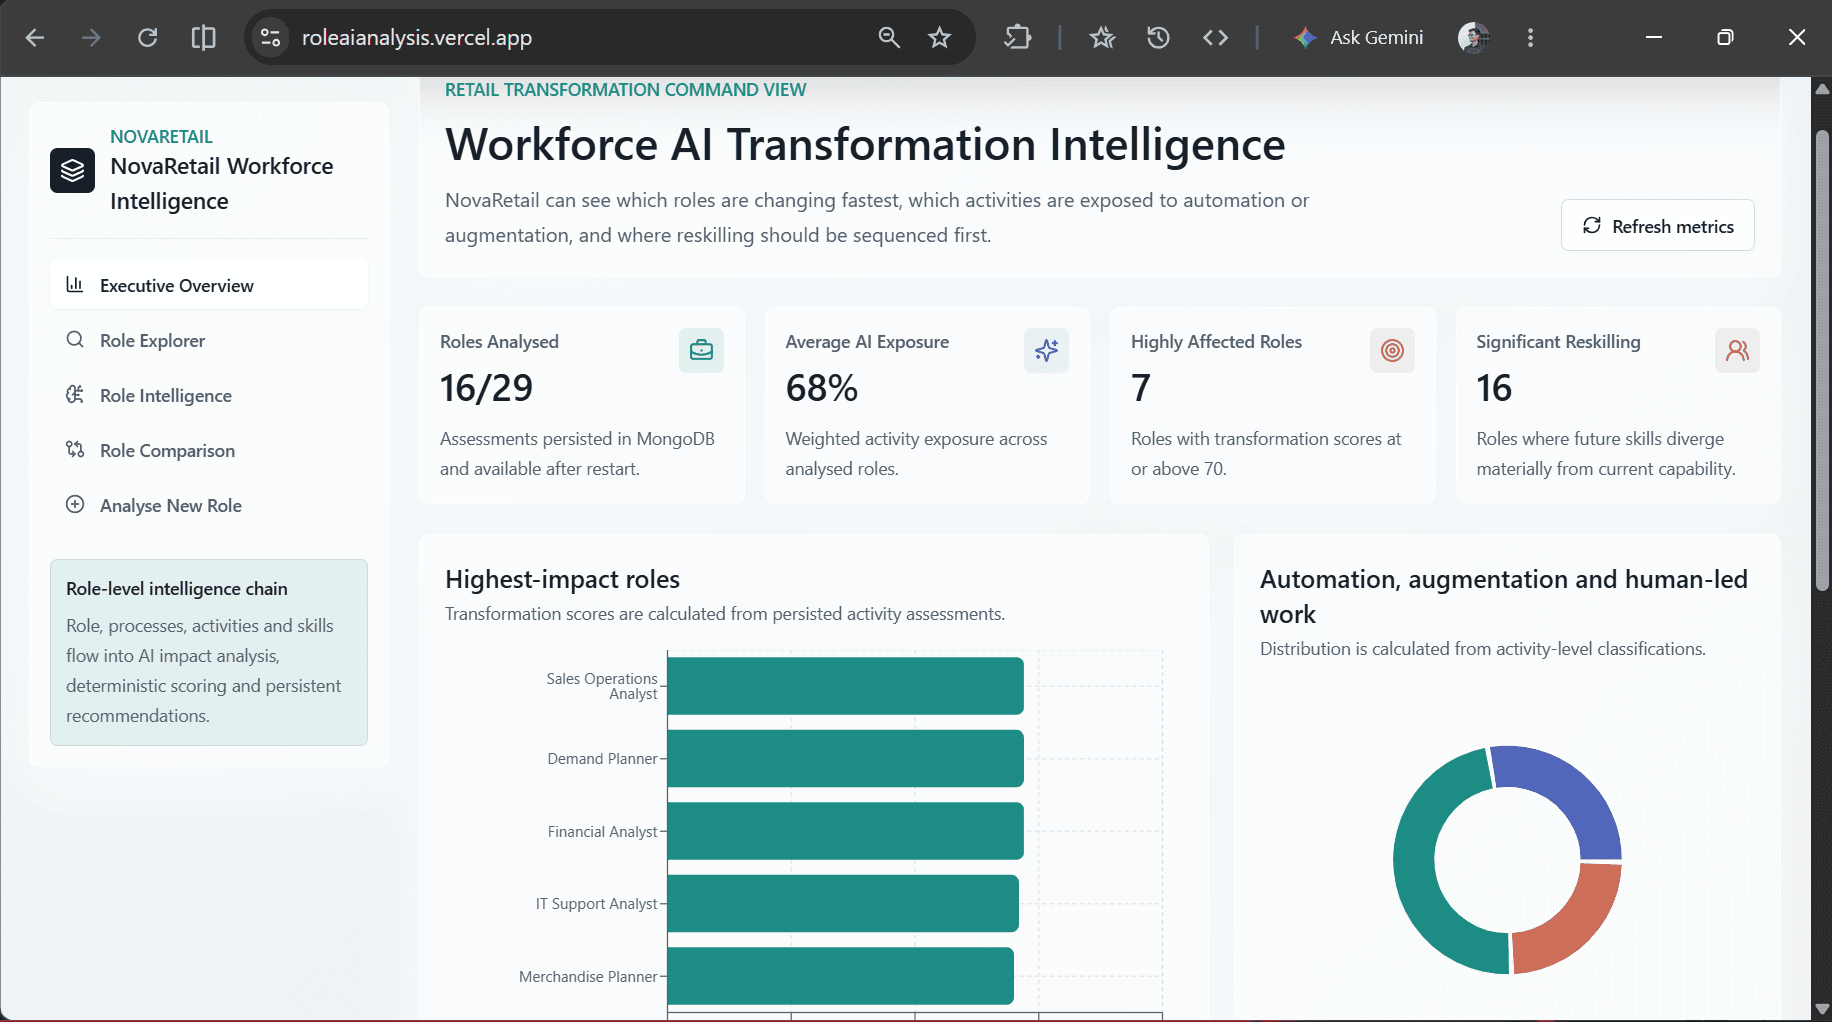Screen dimensions: 1832x1022
Task: Bookmark this page with the star icon
Action: click(939, 38)
